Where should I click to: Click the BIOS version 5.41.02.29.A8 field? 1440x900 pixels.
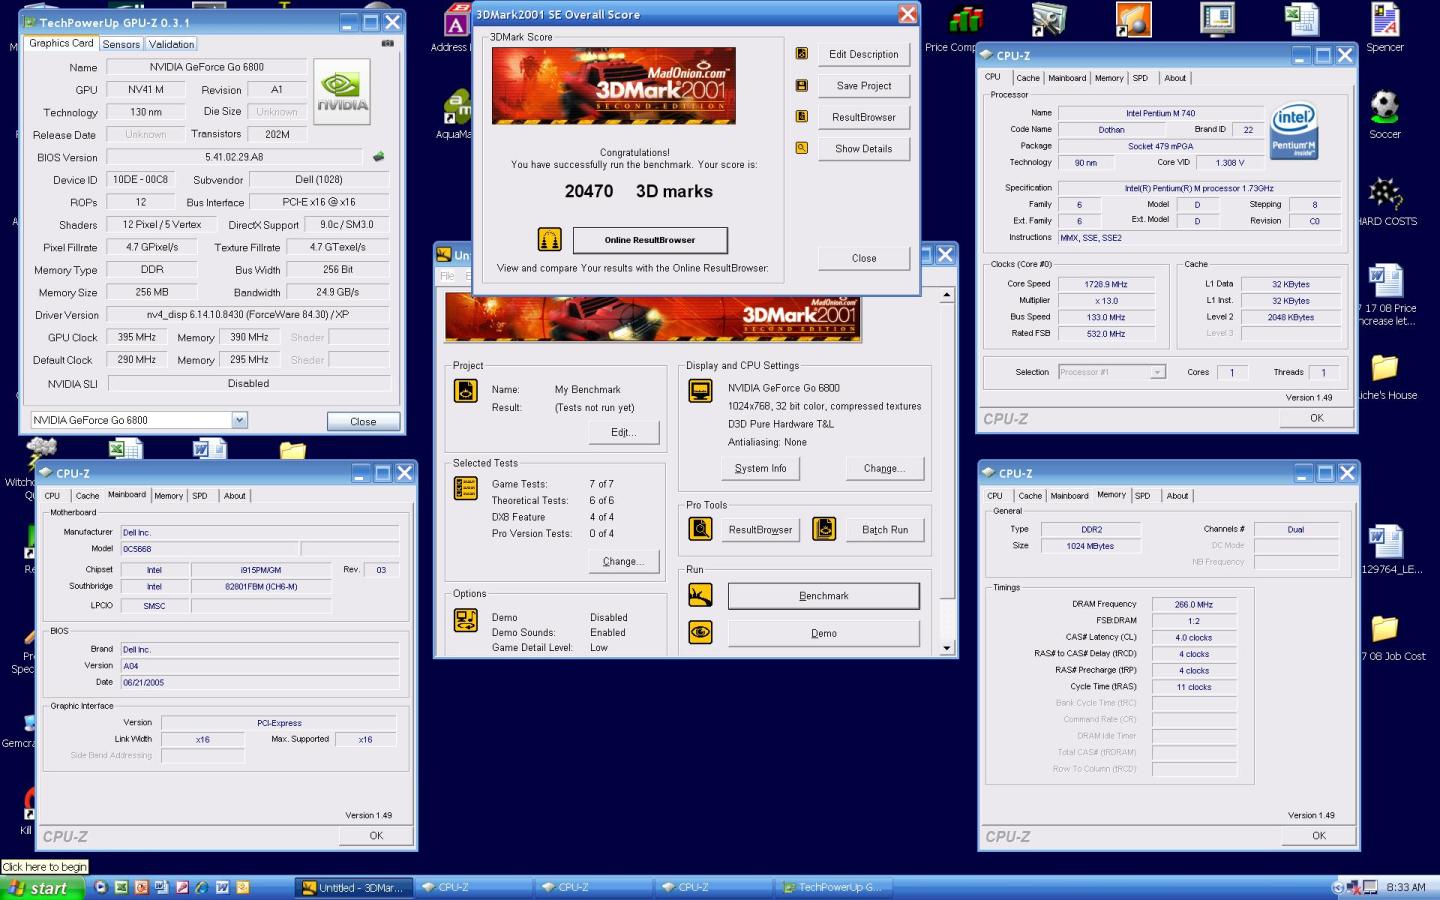[234, 157]
